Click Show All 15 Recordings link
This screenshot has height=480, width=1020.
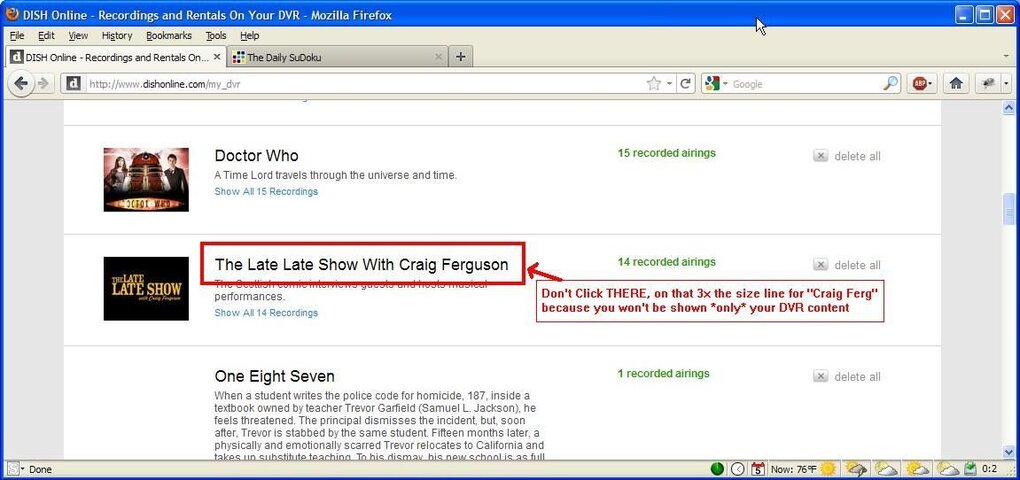266,192
